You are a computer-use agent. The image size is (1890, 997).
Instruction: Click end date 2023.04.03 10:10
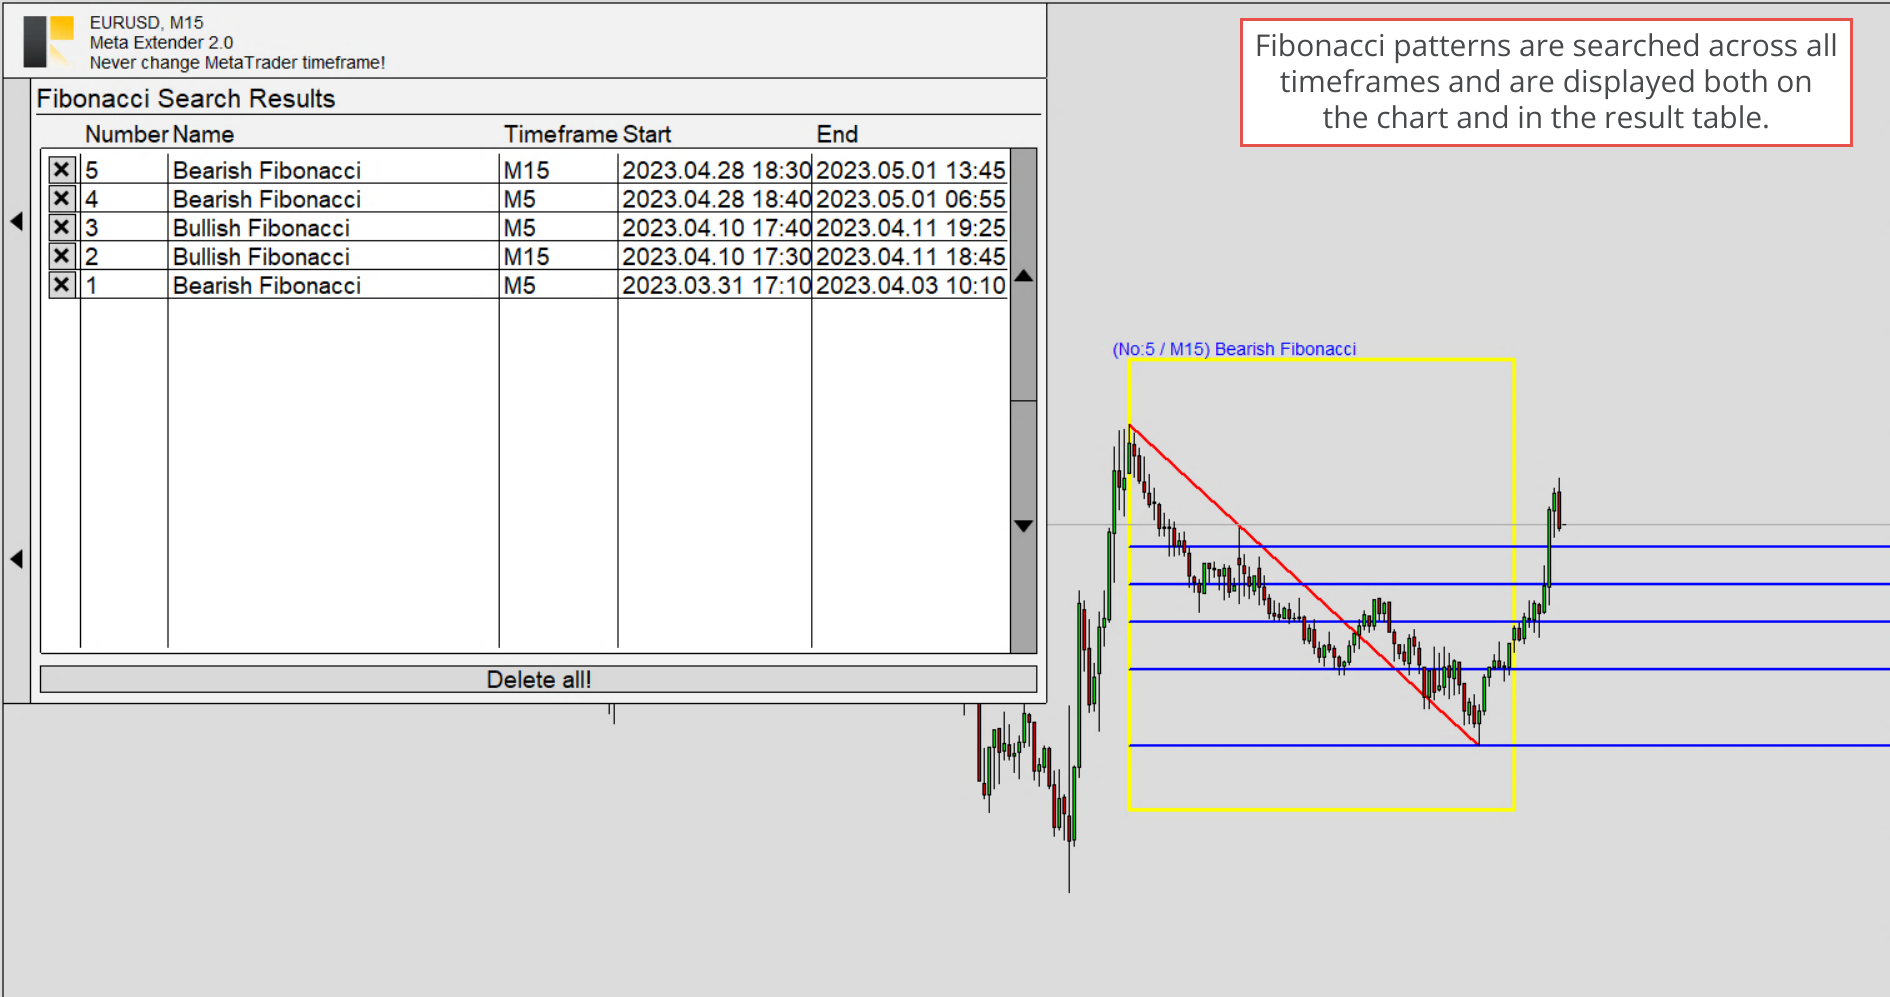click(x=911, y=286)
